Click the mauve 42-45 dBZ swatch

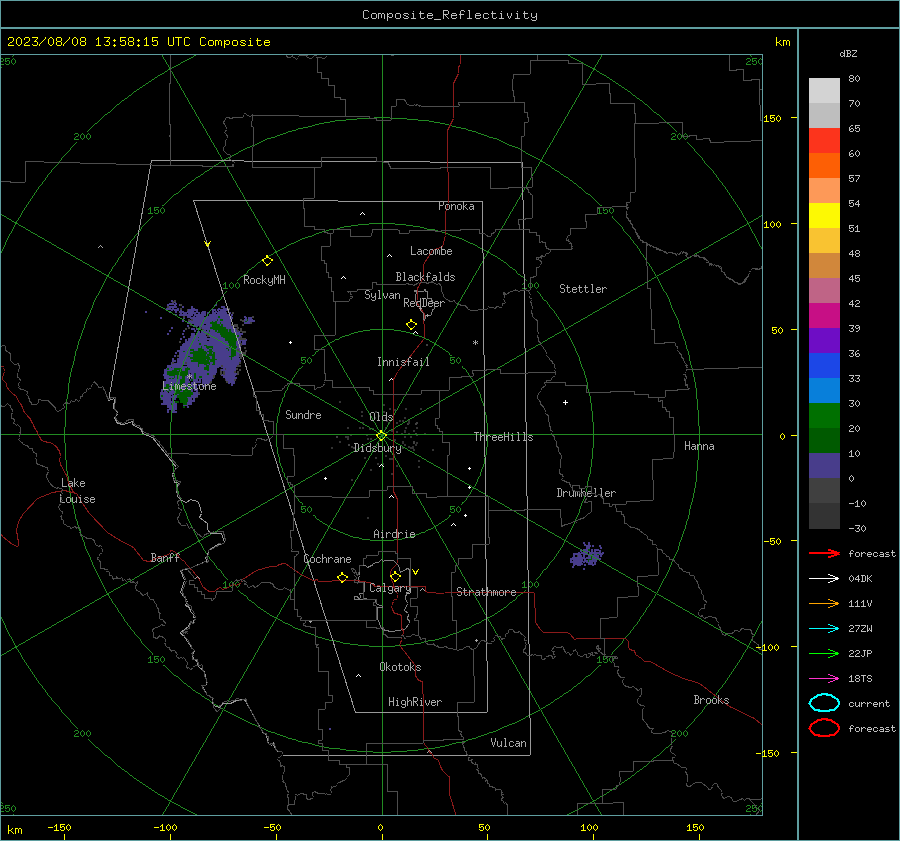click(x=824, y=291)
